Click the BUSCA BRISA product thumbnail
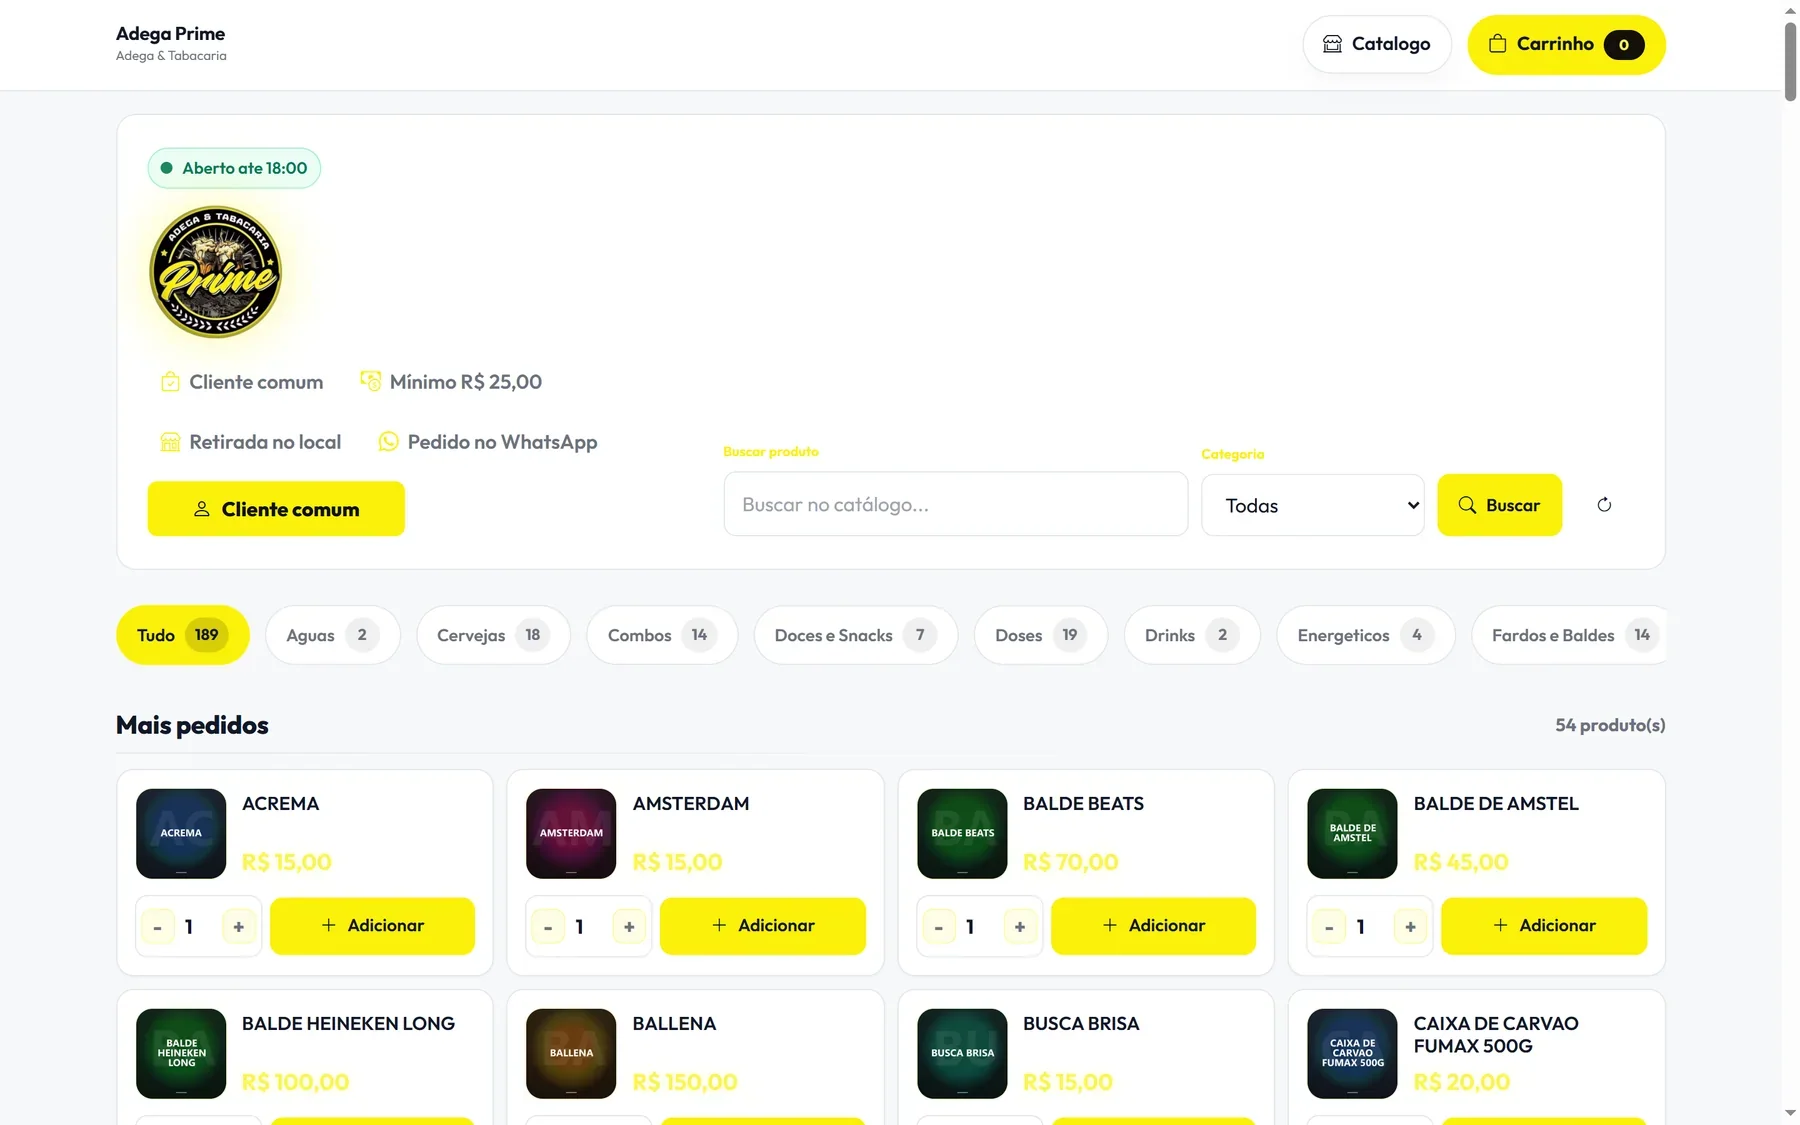The height and width of the screenshot is (1125, 1800). click(x=962, y=1053)
